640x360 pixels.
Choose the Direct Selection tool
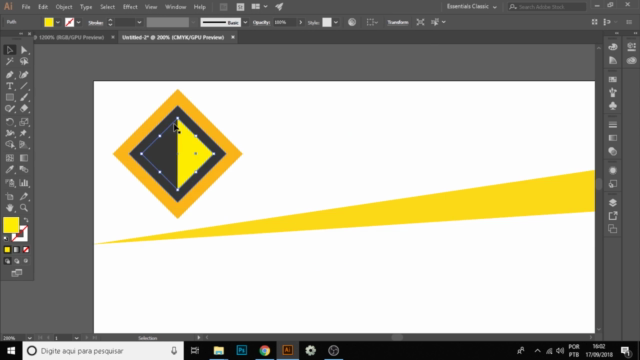(24, 50)
